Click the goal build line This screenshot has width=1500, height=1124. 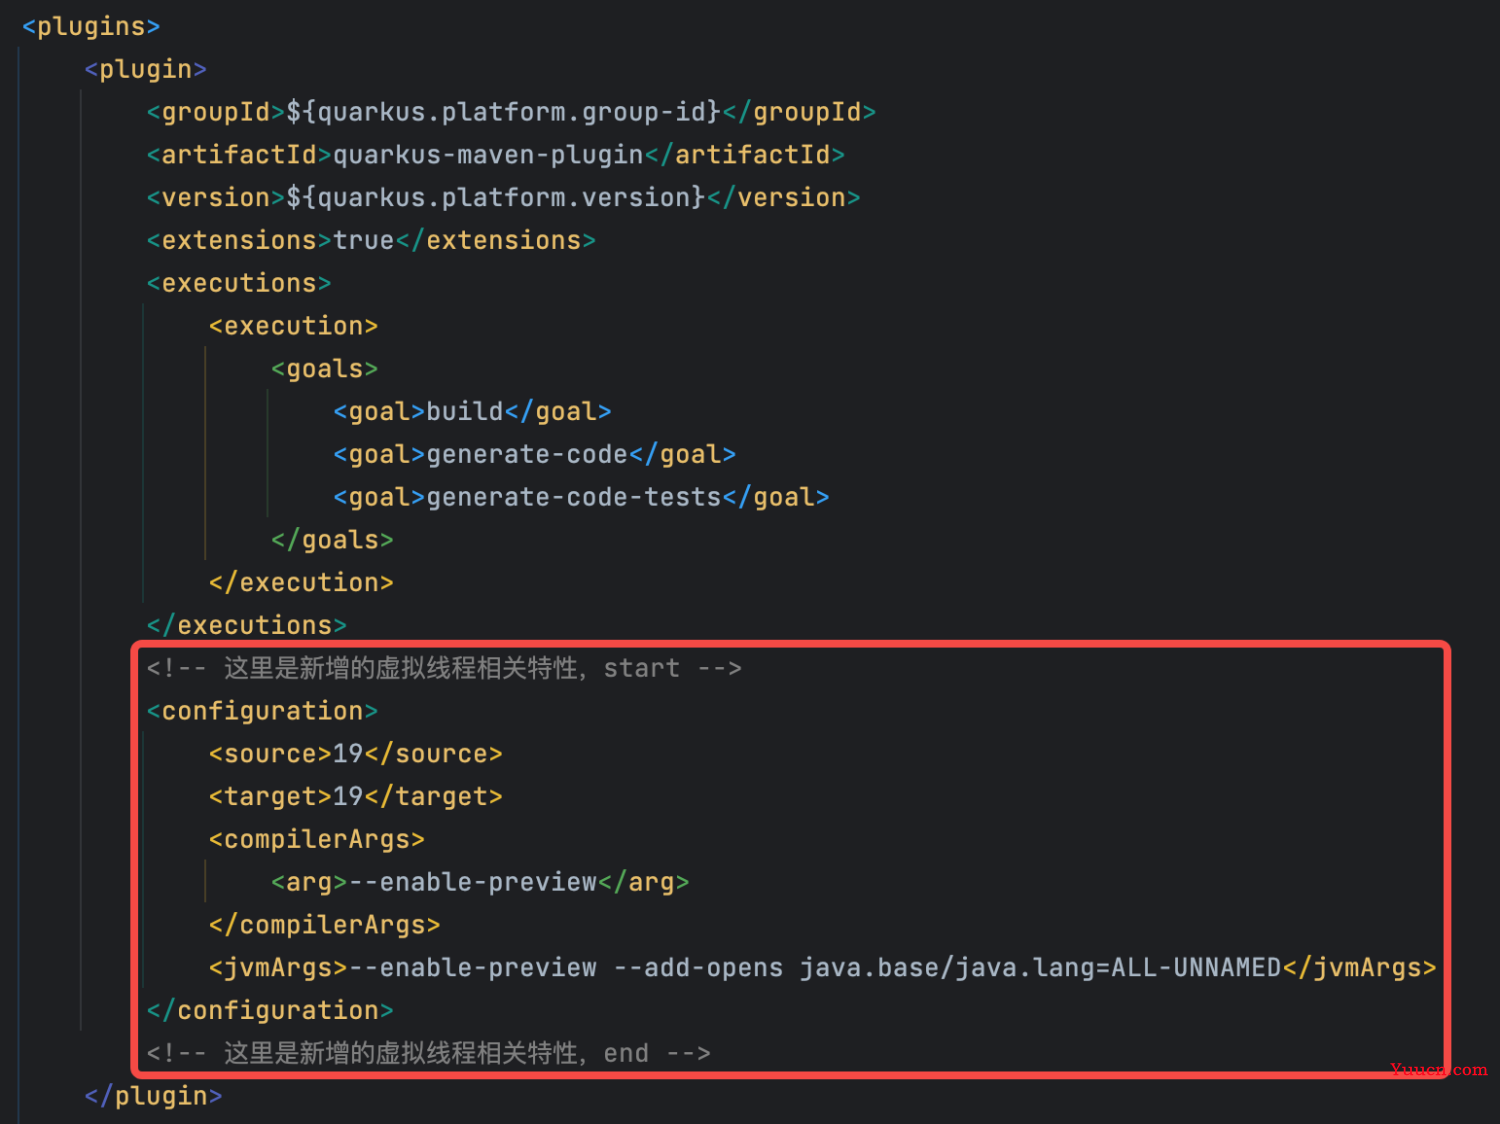(x=472, y=412)
